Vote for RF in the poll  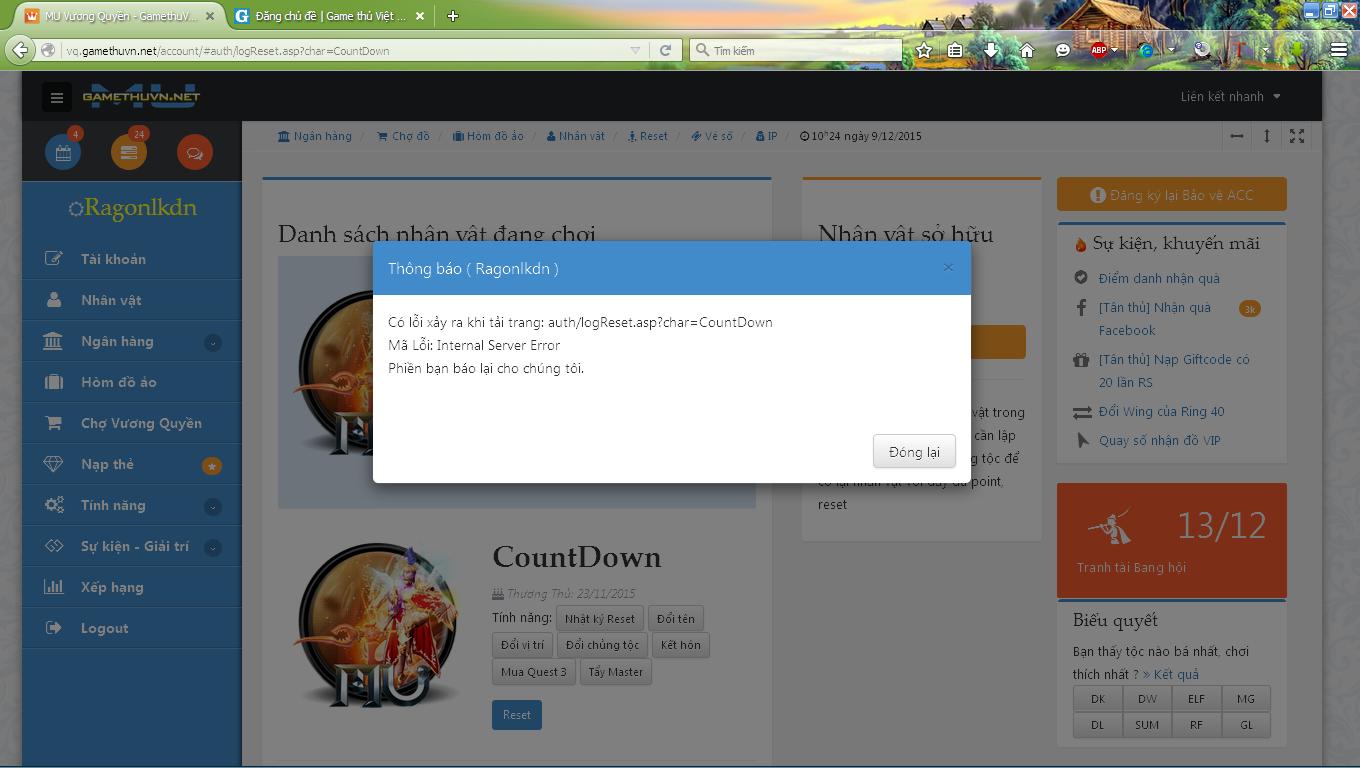[1196, 725]
